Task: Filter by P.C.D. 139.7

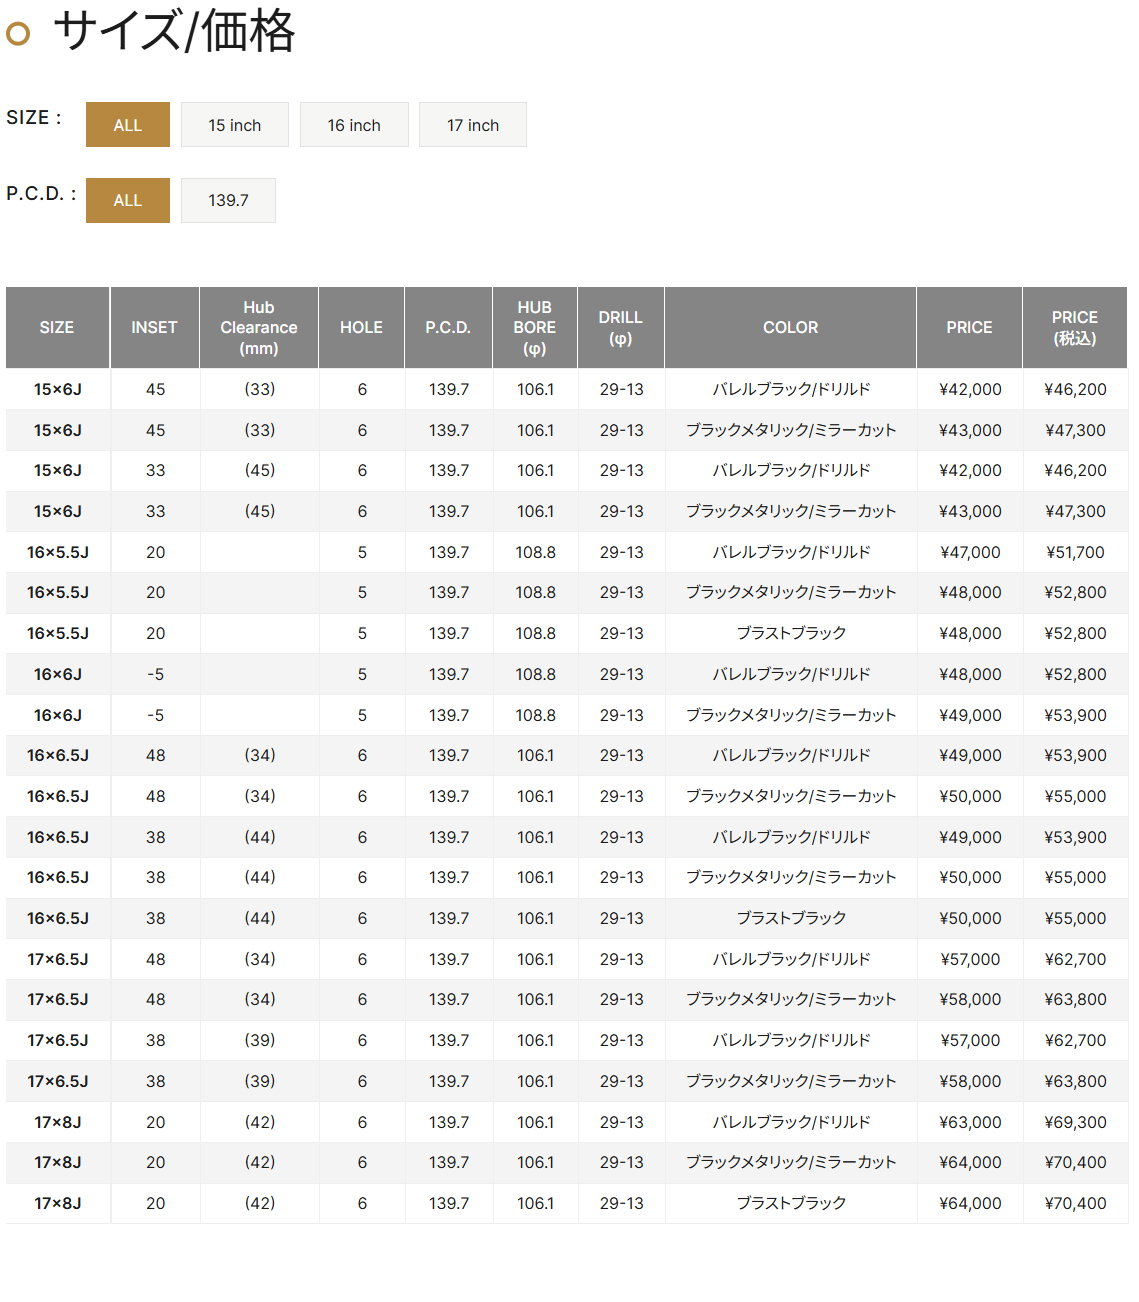Action: (x=228, y=200)
